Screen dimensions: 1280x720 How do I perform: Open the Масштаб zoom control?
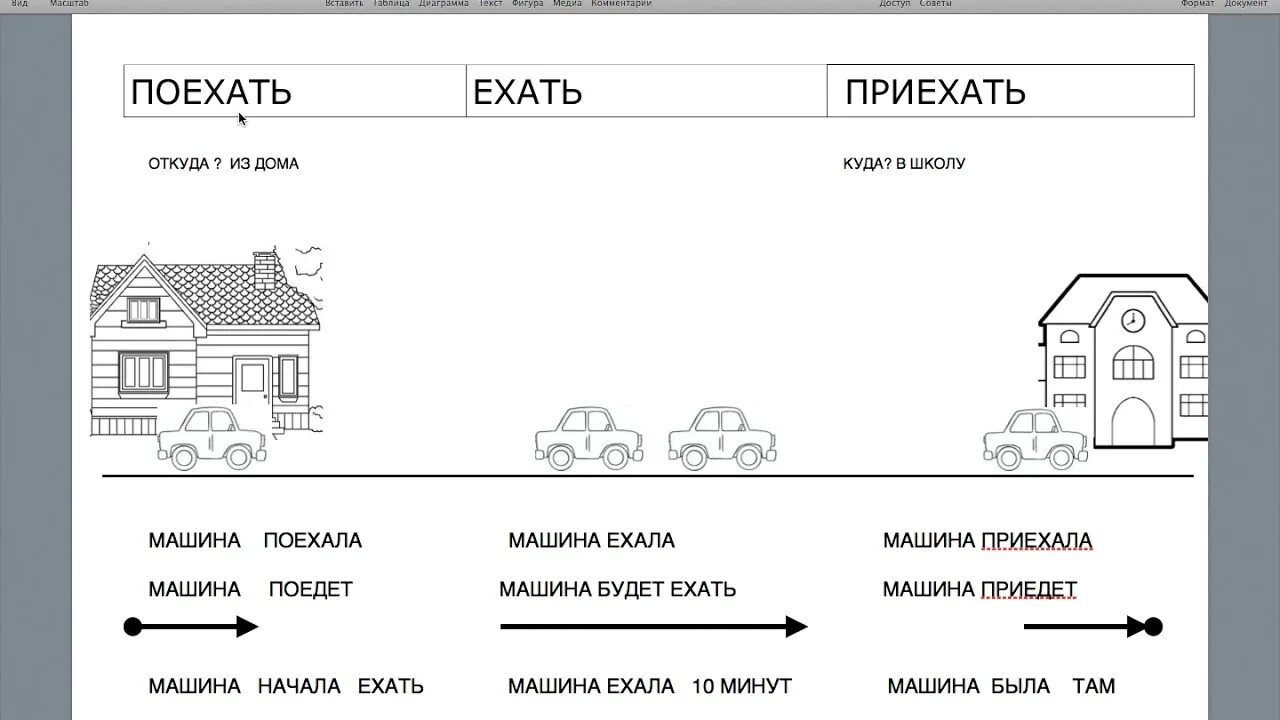coord(70,3)
